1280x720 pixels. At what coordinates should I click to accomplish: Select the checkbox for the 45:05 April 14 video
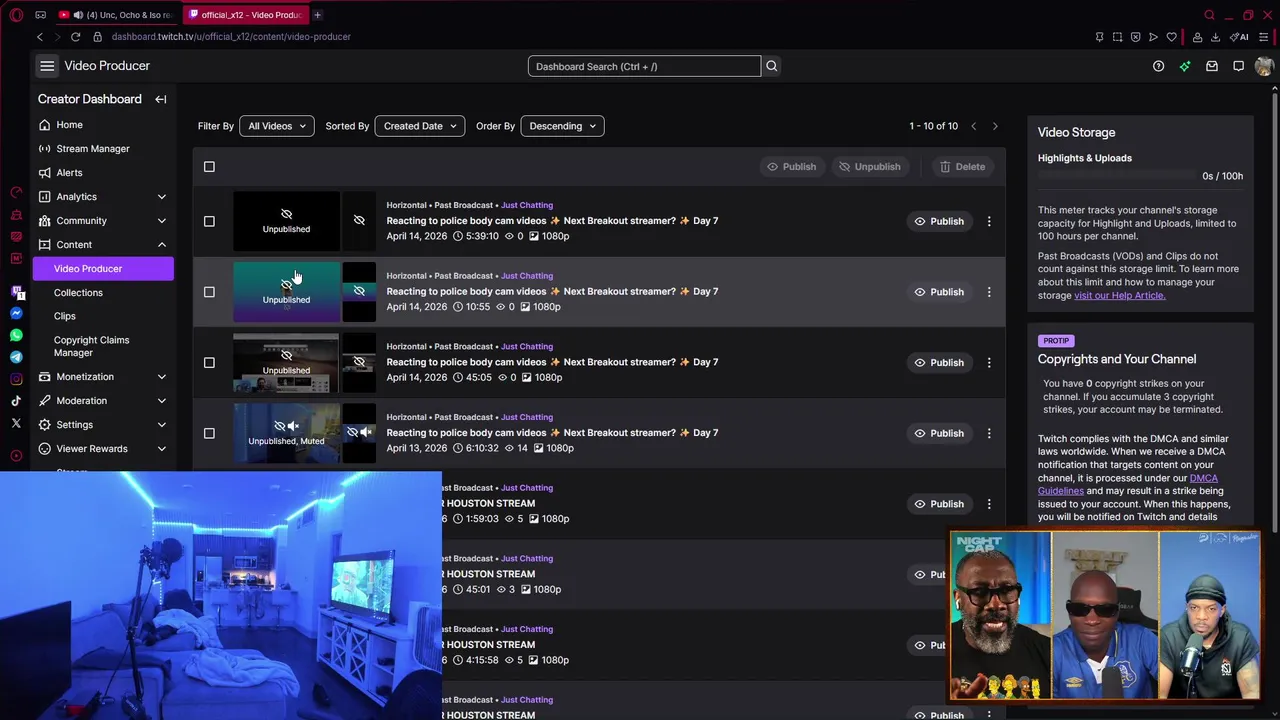click(x=209, y=362)
